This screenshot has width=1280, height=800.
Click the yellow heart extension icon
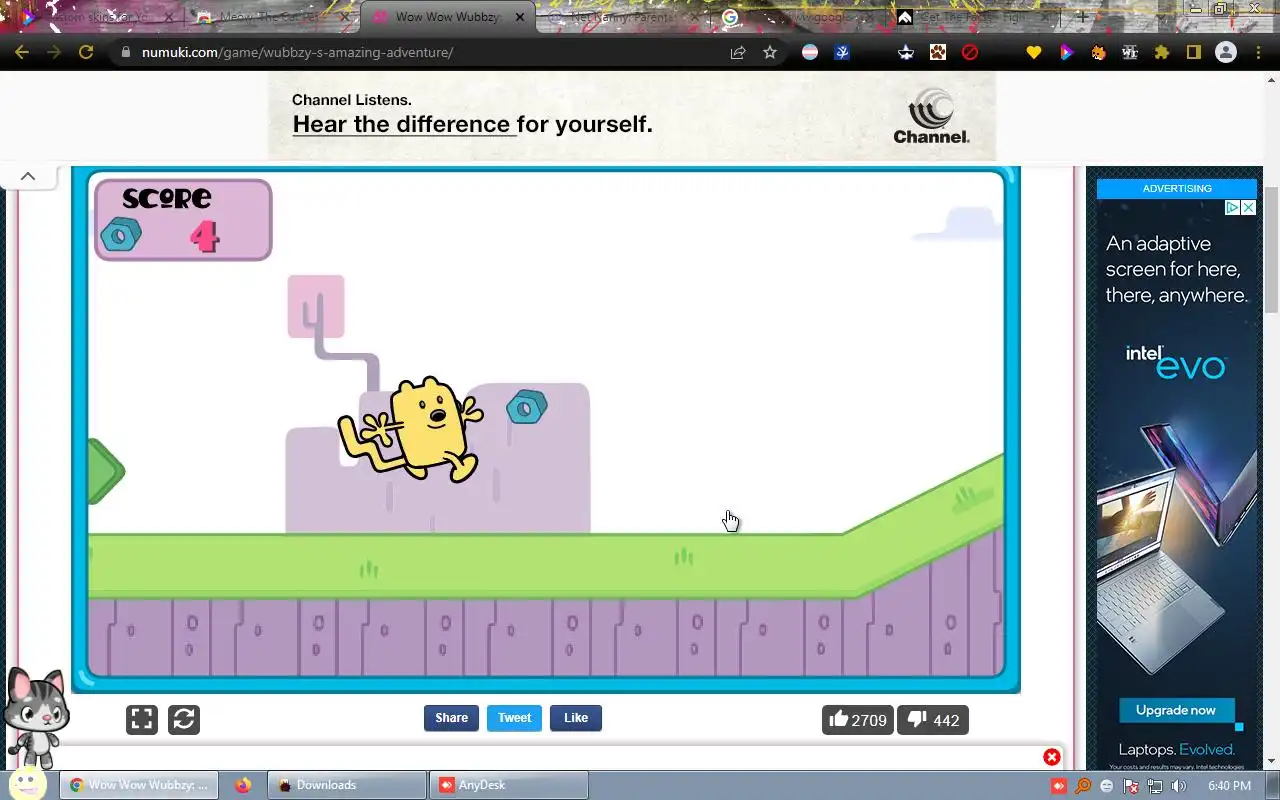click(x=1034, y=52)
